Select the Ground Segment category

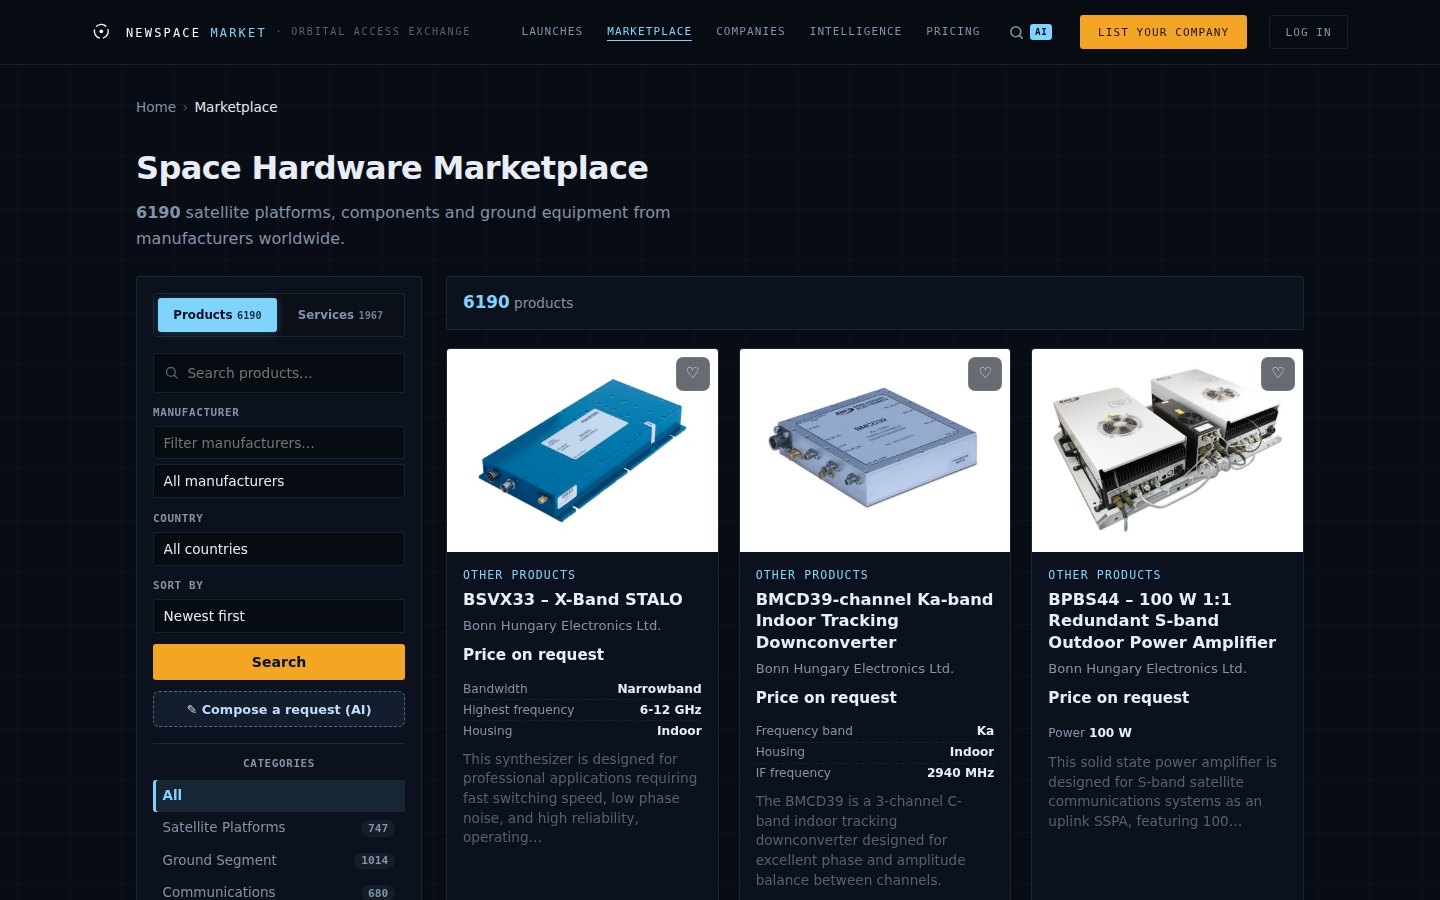click(279, 860)
